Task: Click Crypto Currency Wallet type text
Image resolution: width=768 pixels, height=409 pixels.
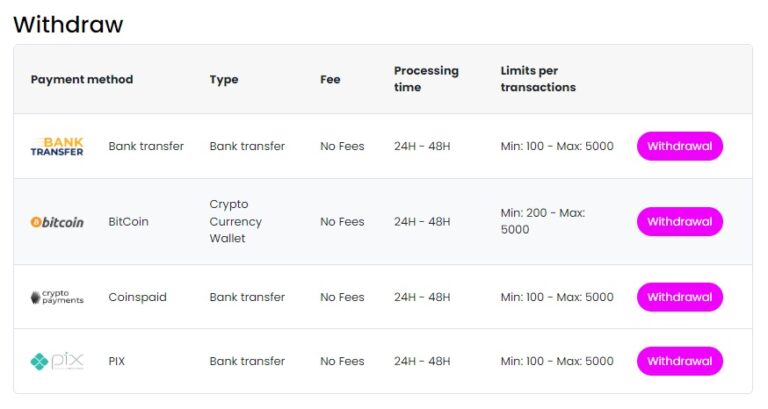Action: (x=235, y=221)
